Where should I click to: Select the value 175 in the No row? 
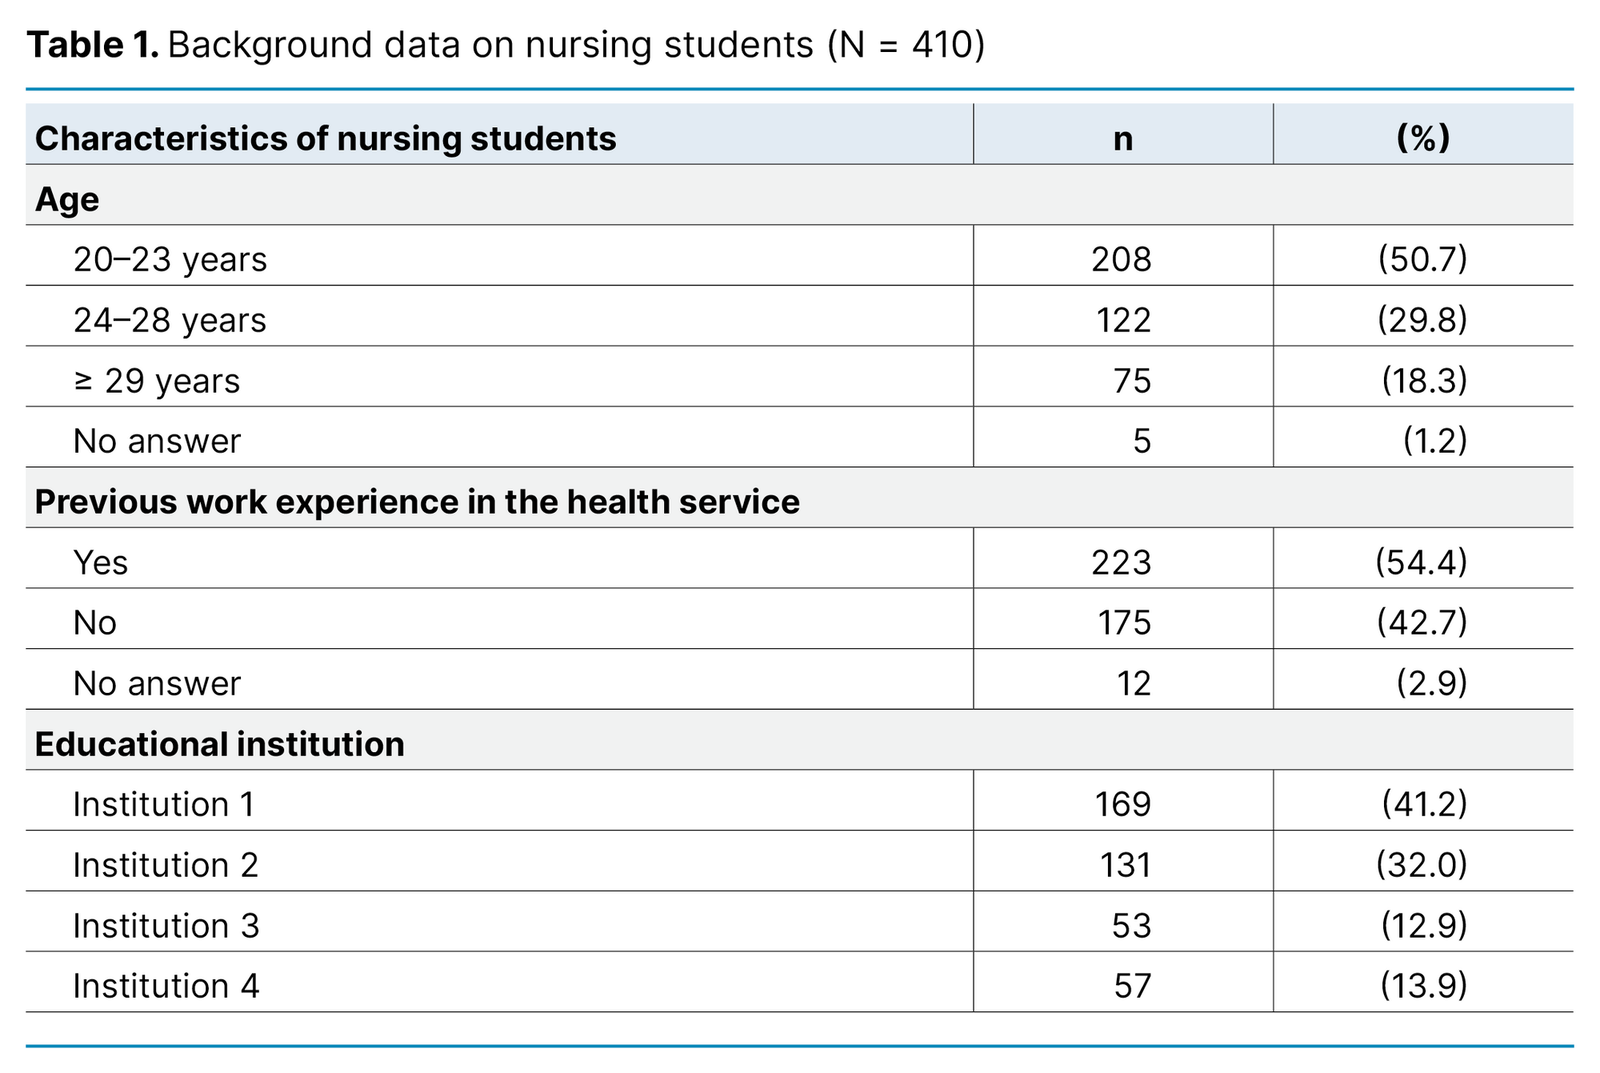pos(1124,623)
